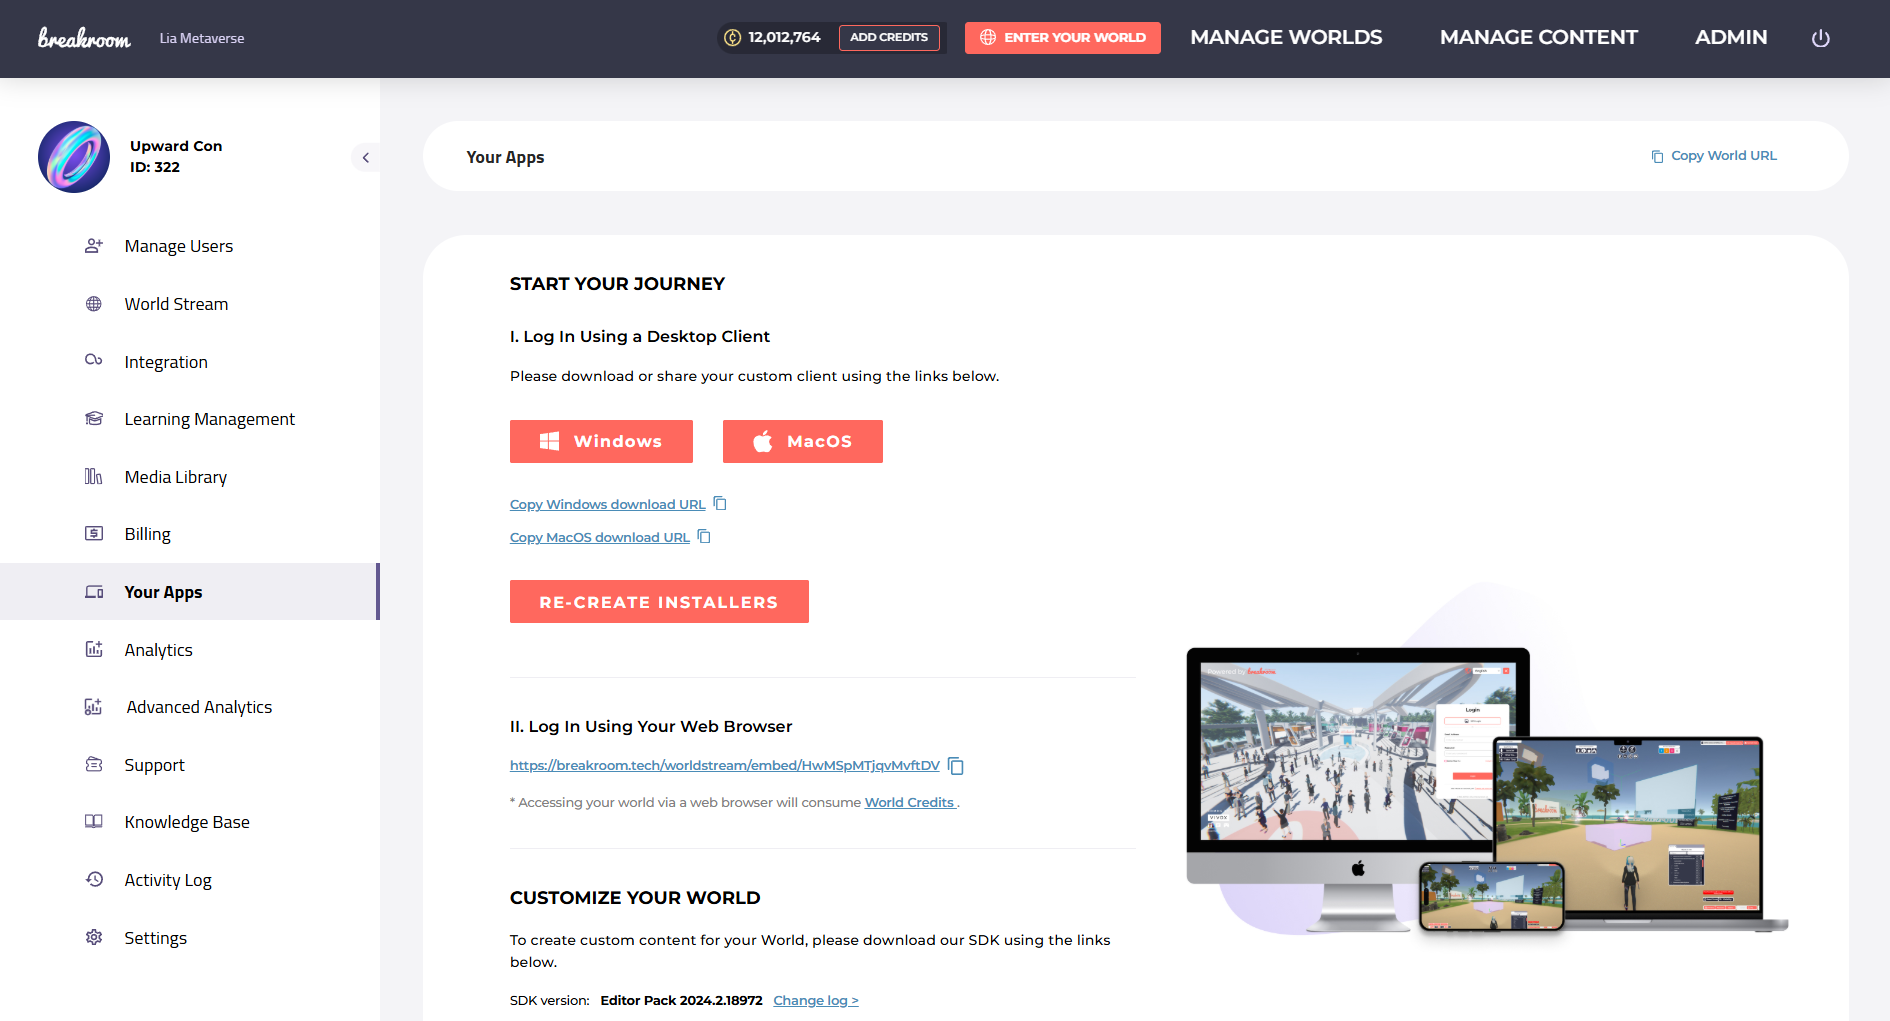Click the power logout icon
The height and width of the screenshot is (1021, 1890).
pos(1821,38)
